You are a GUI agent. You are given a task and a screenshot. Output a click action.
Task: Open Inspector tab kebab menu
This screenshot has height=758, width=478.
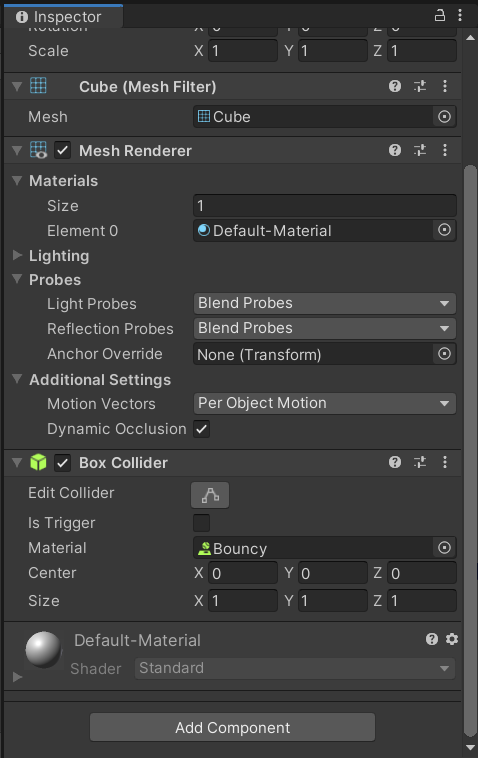pyautogui.click(x=460, y=15)
